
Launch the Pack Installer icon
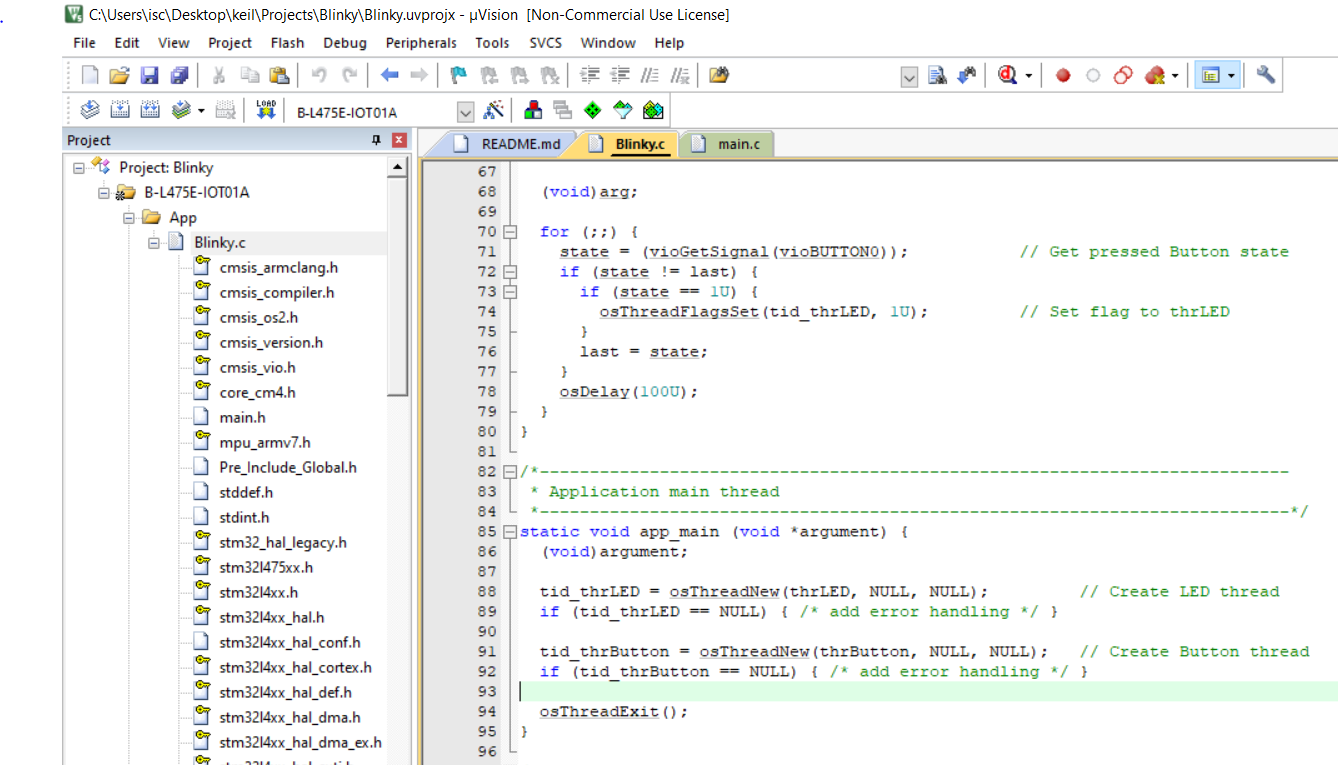pyautogui.click(x=653, y=111)
